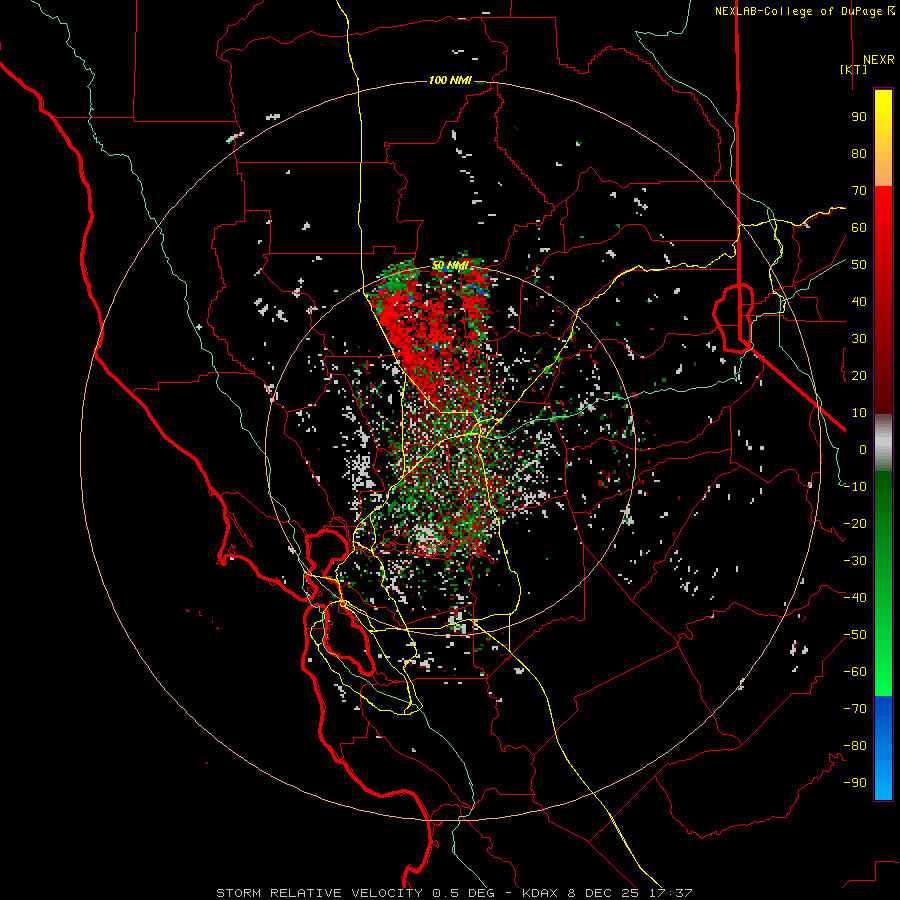Click the 100 NMI range ring label
This screenshot has width=900, height=900.
point(450,80)
